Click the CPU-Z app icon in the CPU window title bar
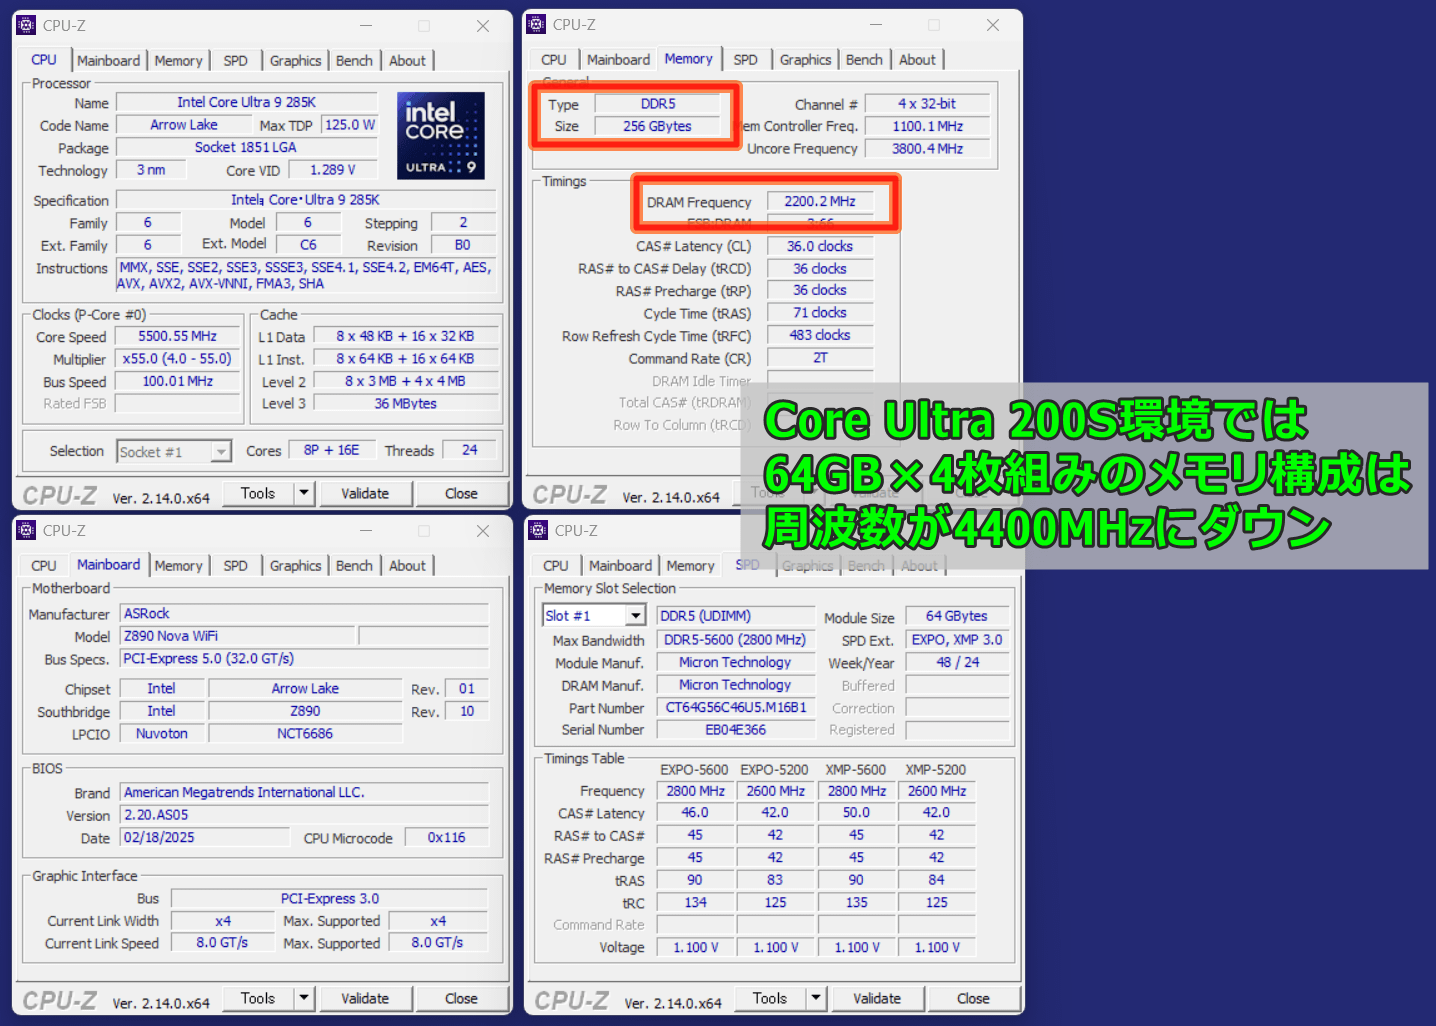This screenshot has height=1026, width=1436. point(27,26)
